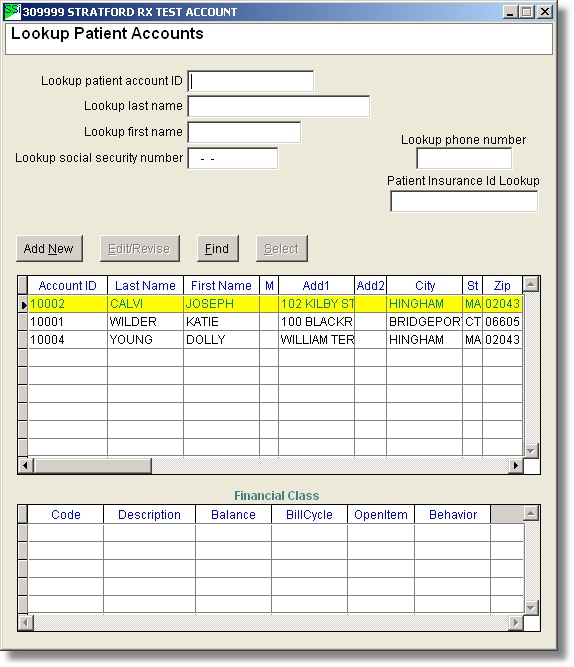Click patient grid scroll left arrow
This screenshot has height=667, width=574.
pyautogui.click(x=26, y=465)
